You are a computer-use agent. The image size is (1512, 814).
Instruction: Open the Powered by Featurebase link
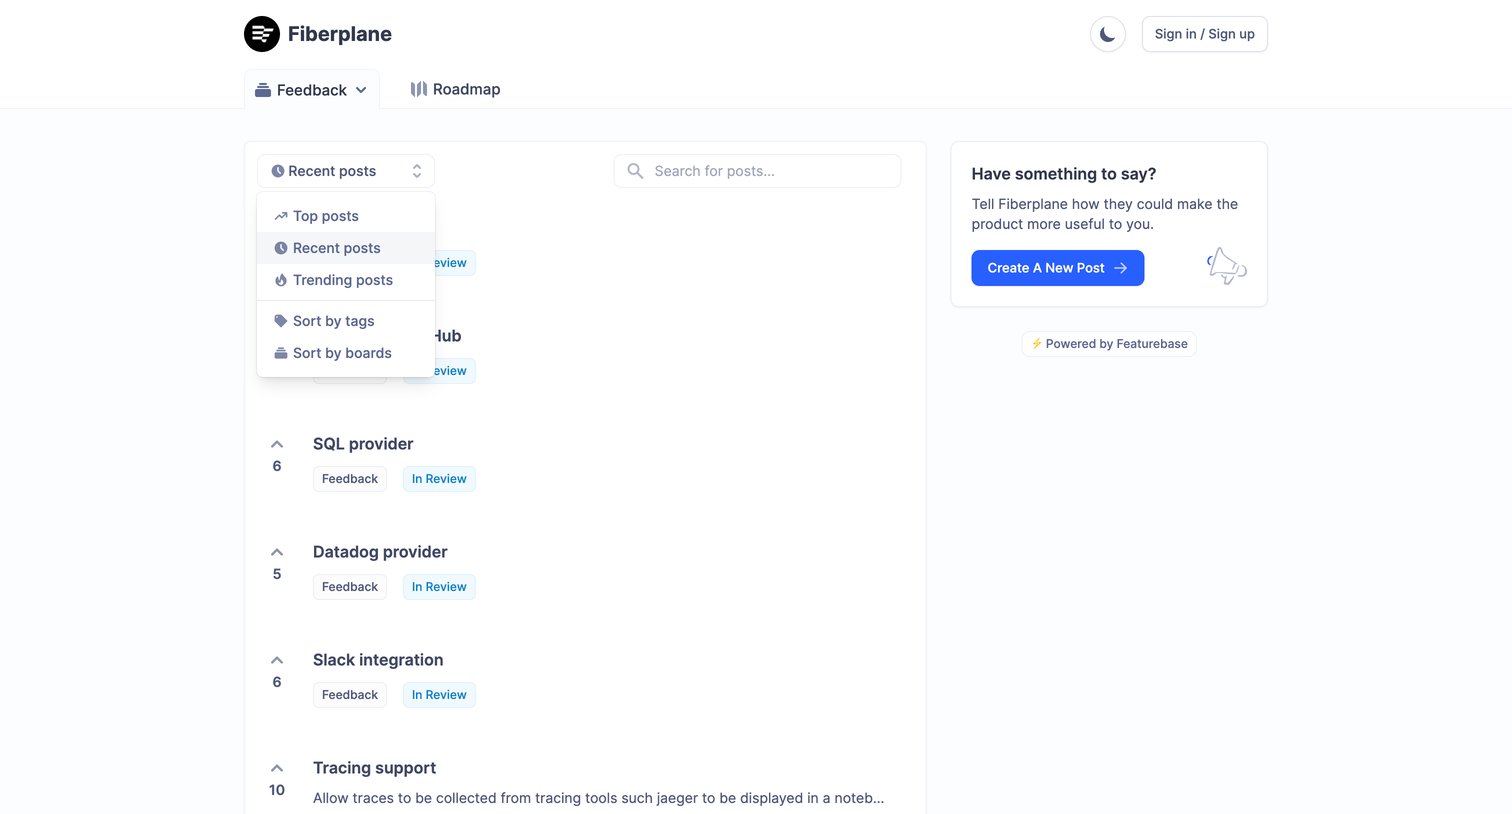[1109, 344]
